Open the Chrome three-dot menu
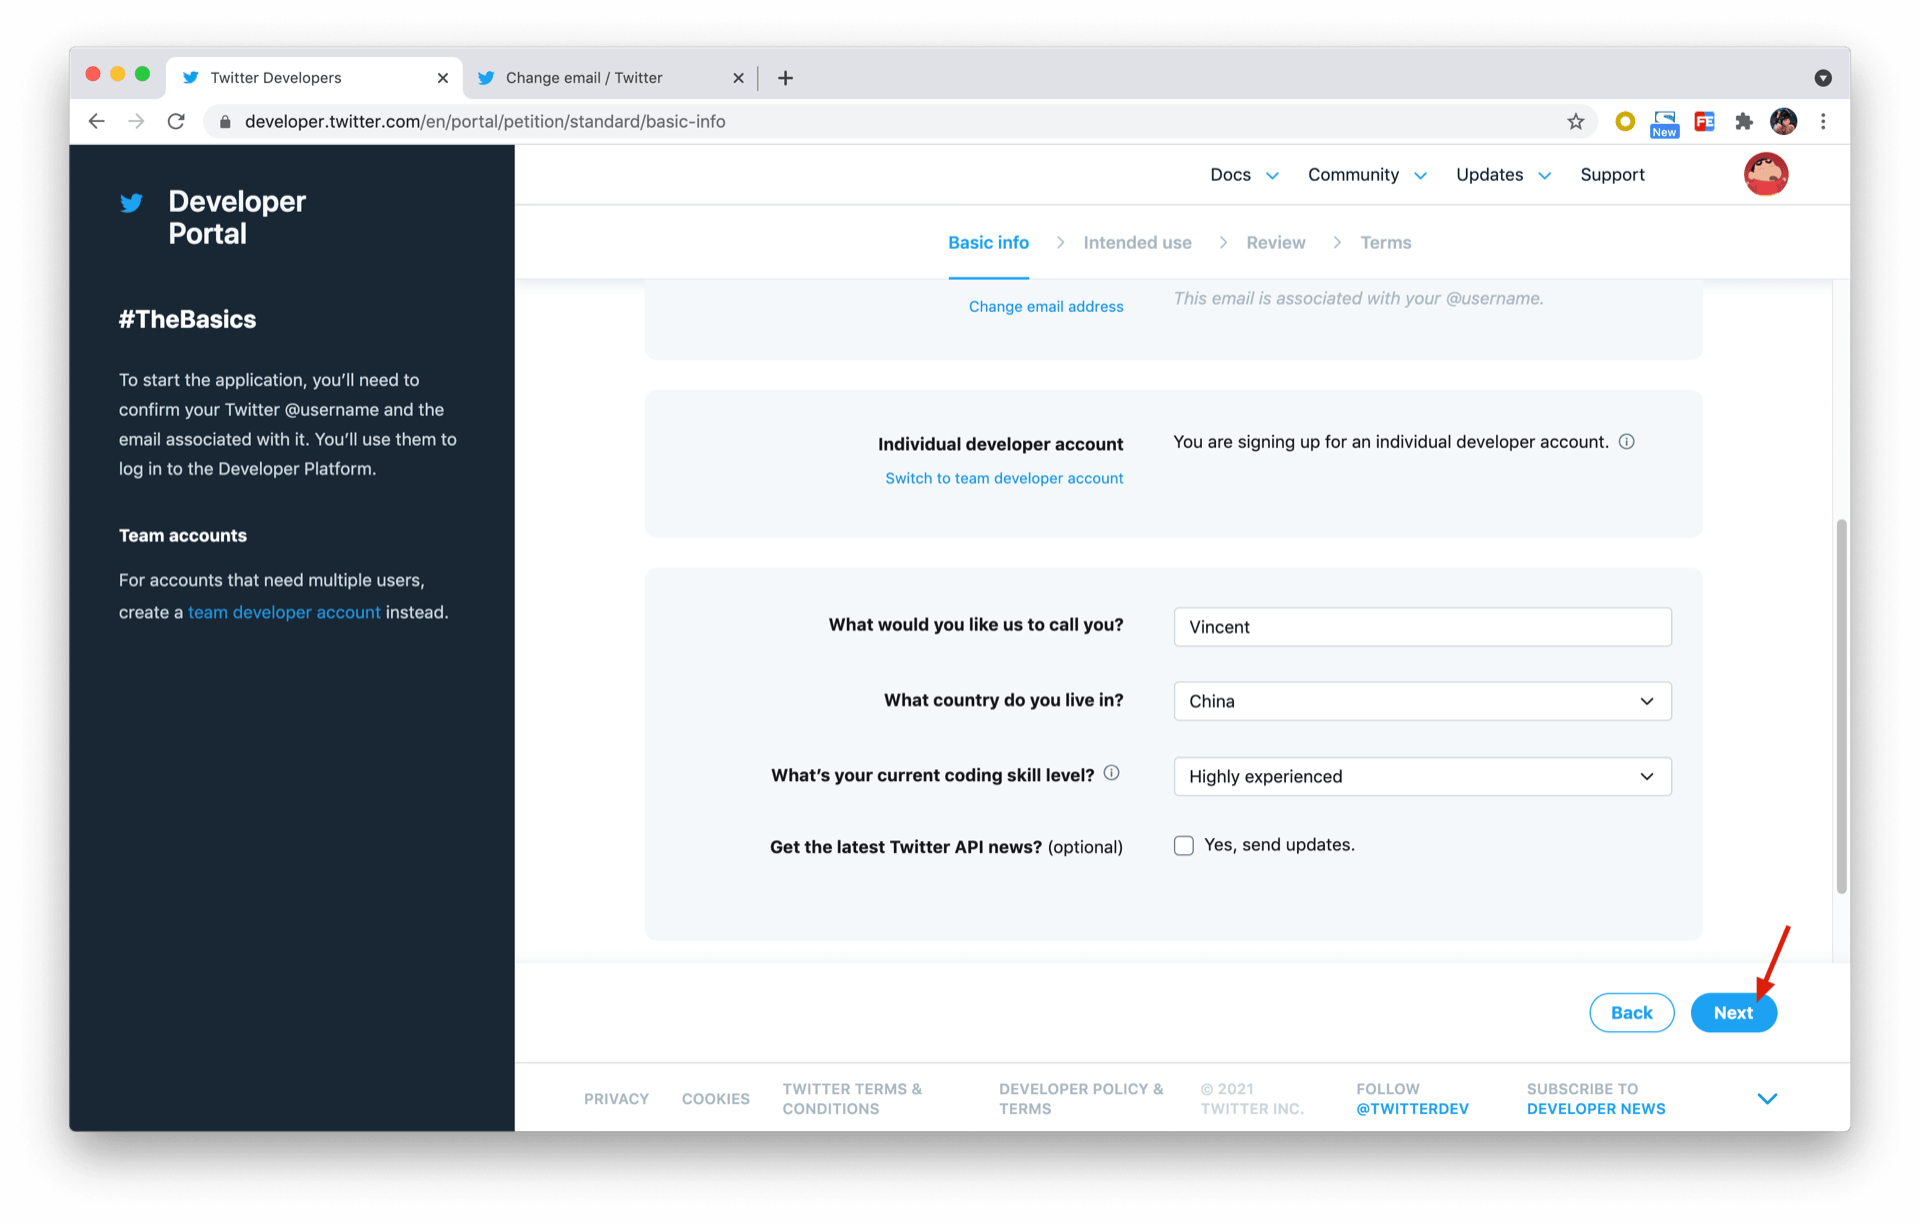1920x1223 pixels. tap(1823, 121)
